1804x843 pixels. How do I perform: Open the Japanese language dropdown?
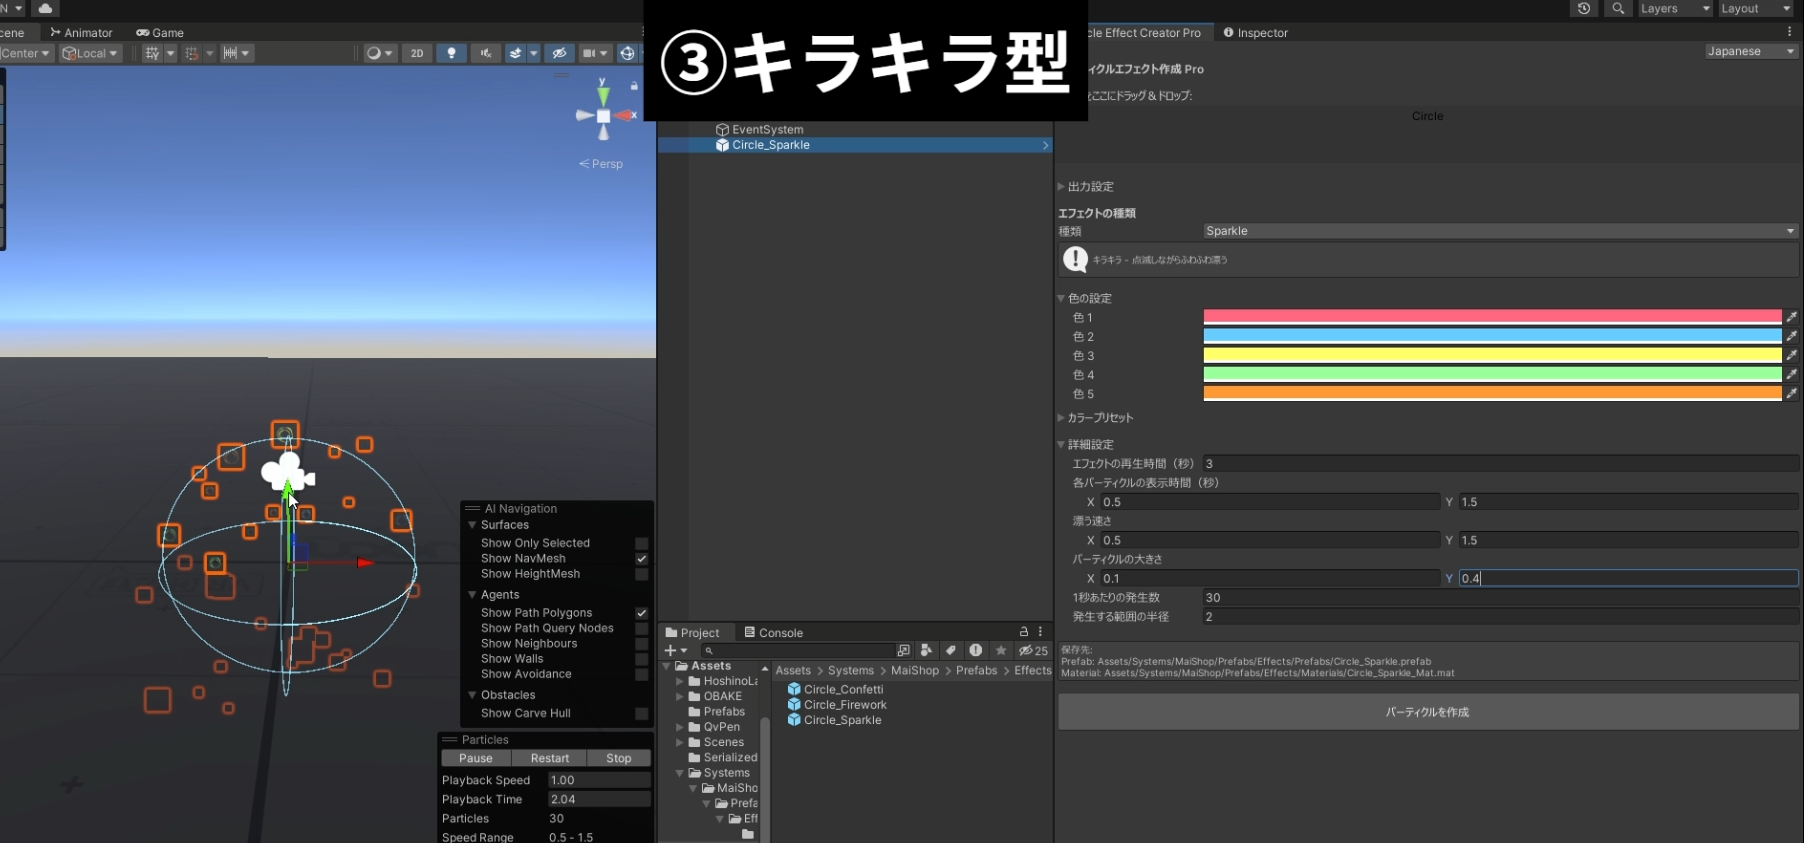point(1751,51)
